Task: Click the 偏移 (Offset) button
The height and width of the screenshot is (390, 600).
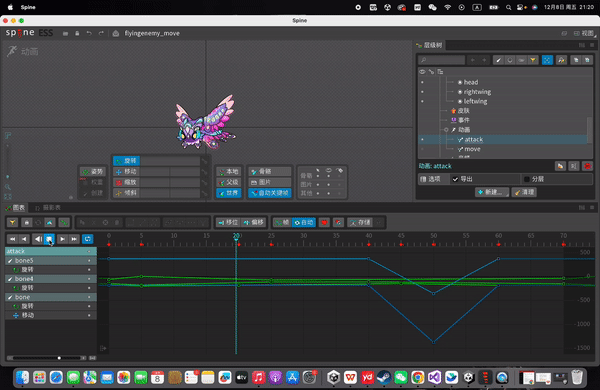Action: point(254,222)
